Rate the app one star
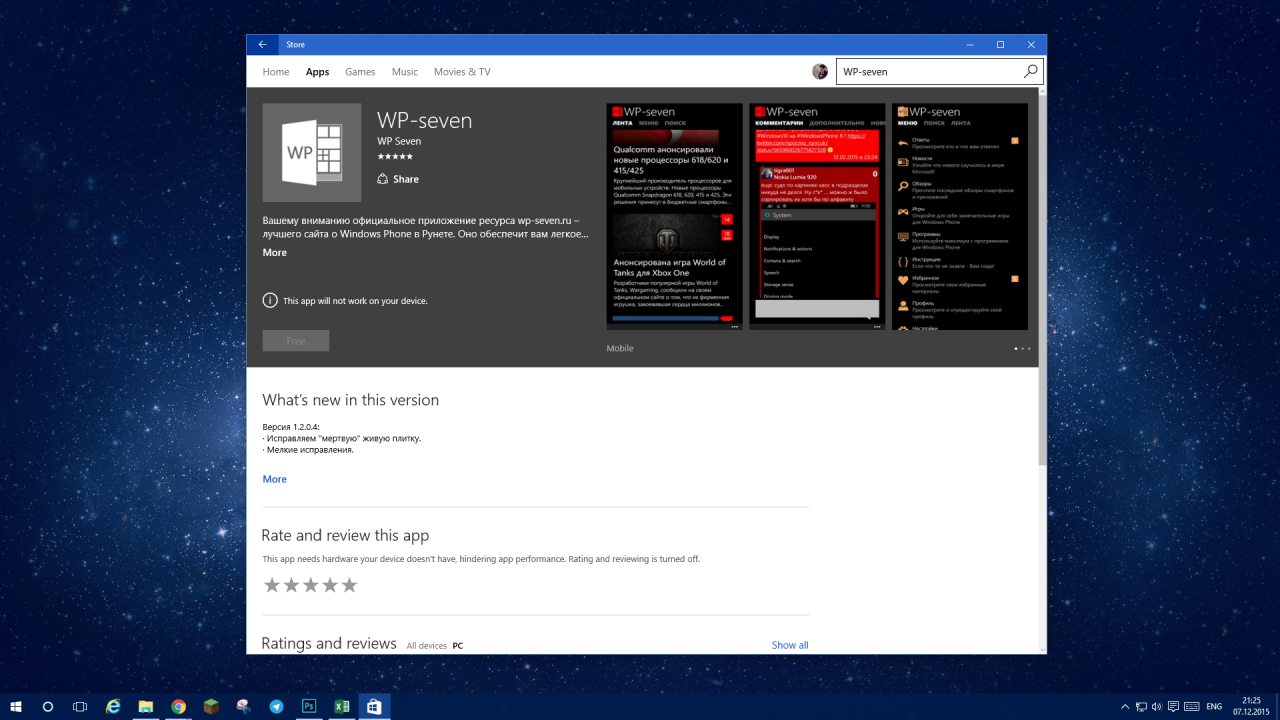 click(272, 585)
